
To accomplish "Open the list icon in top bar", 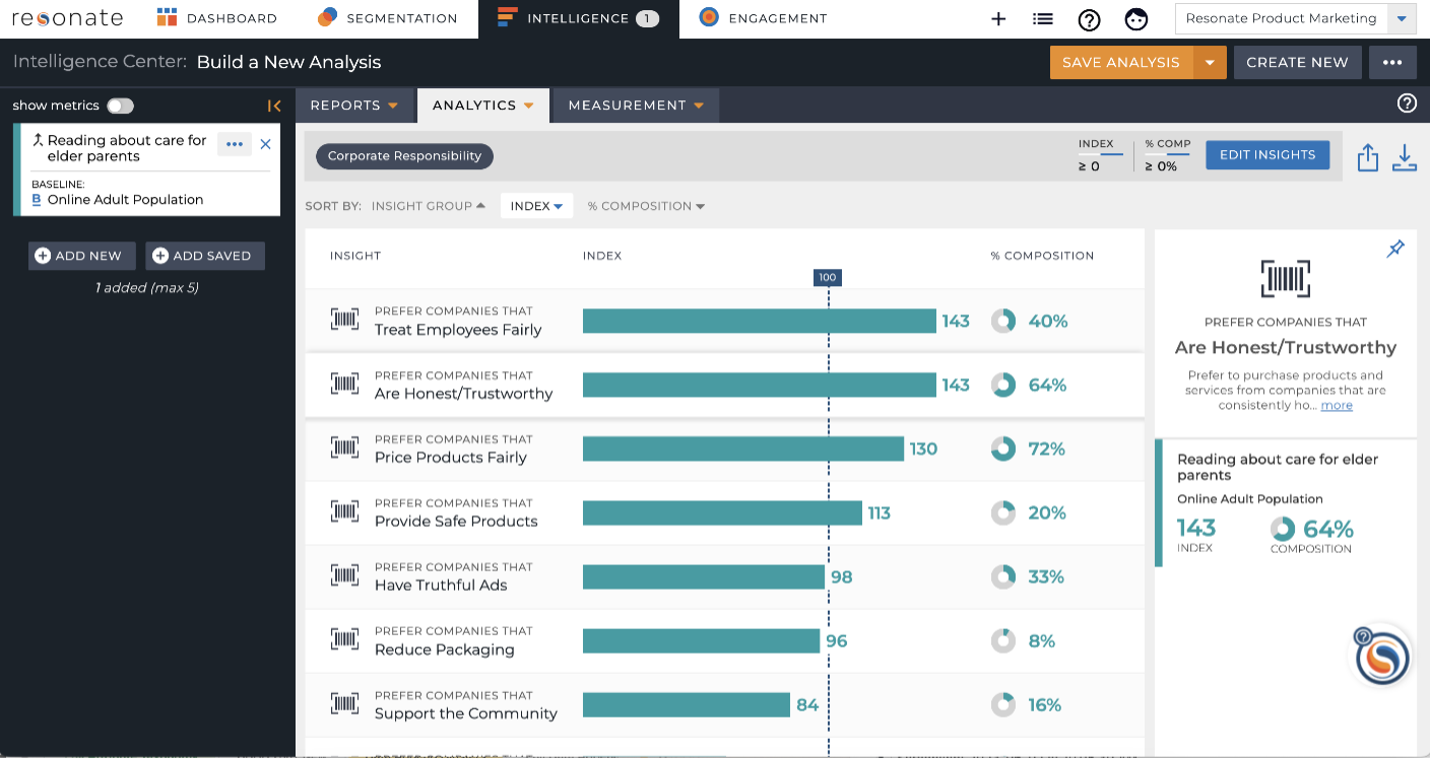I will click(x=1043, y=19).
